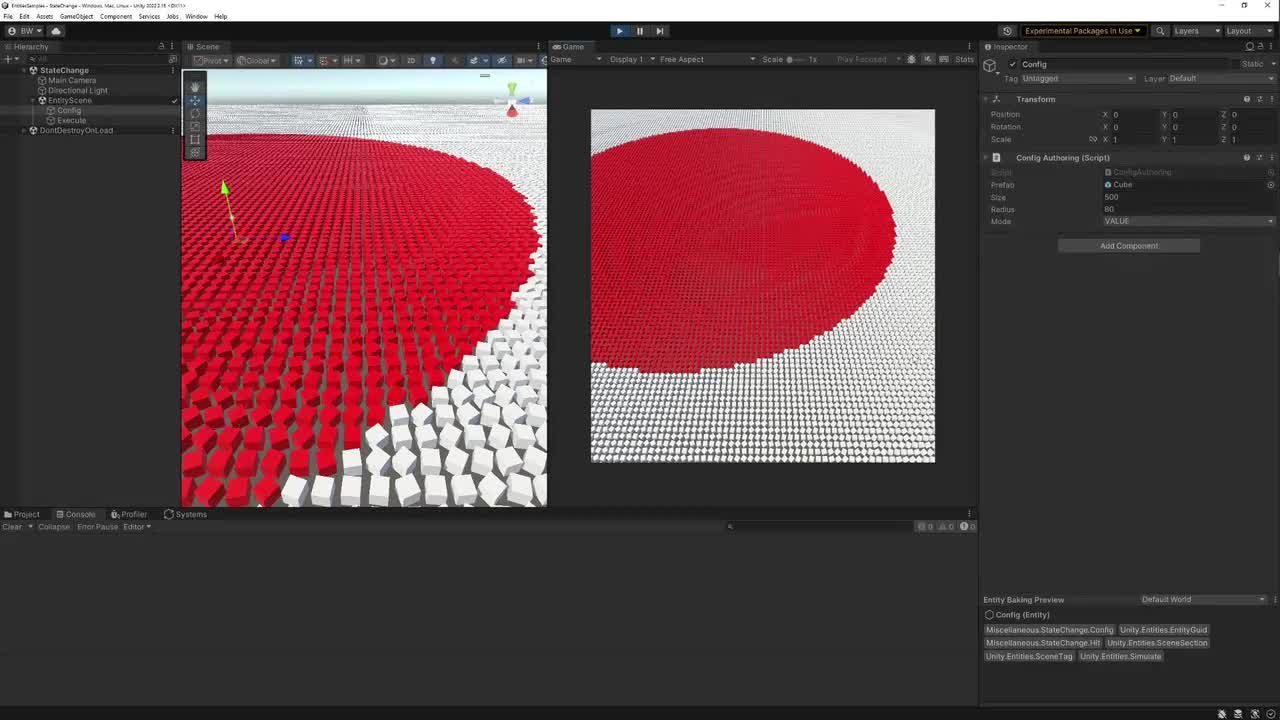
Task: Open the Pivot dropdown
Action: tap(210, 60)
